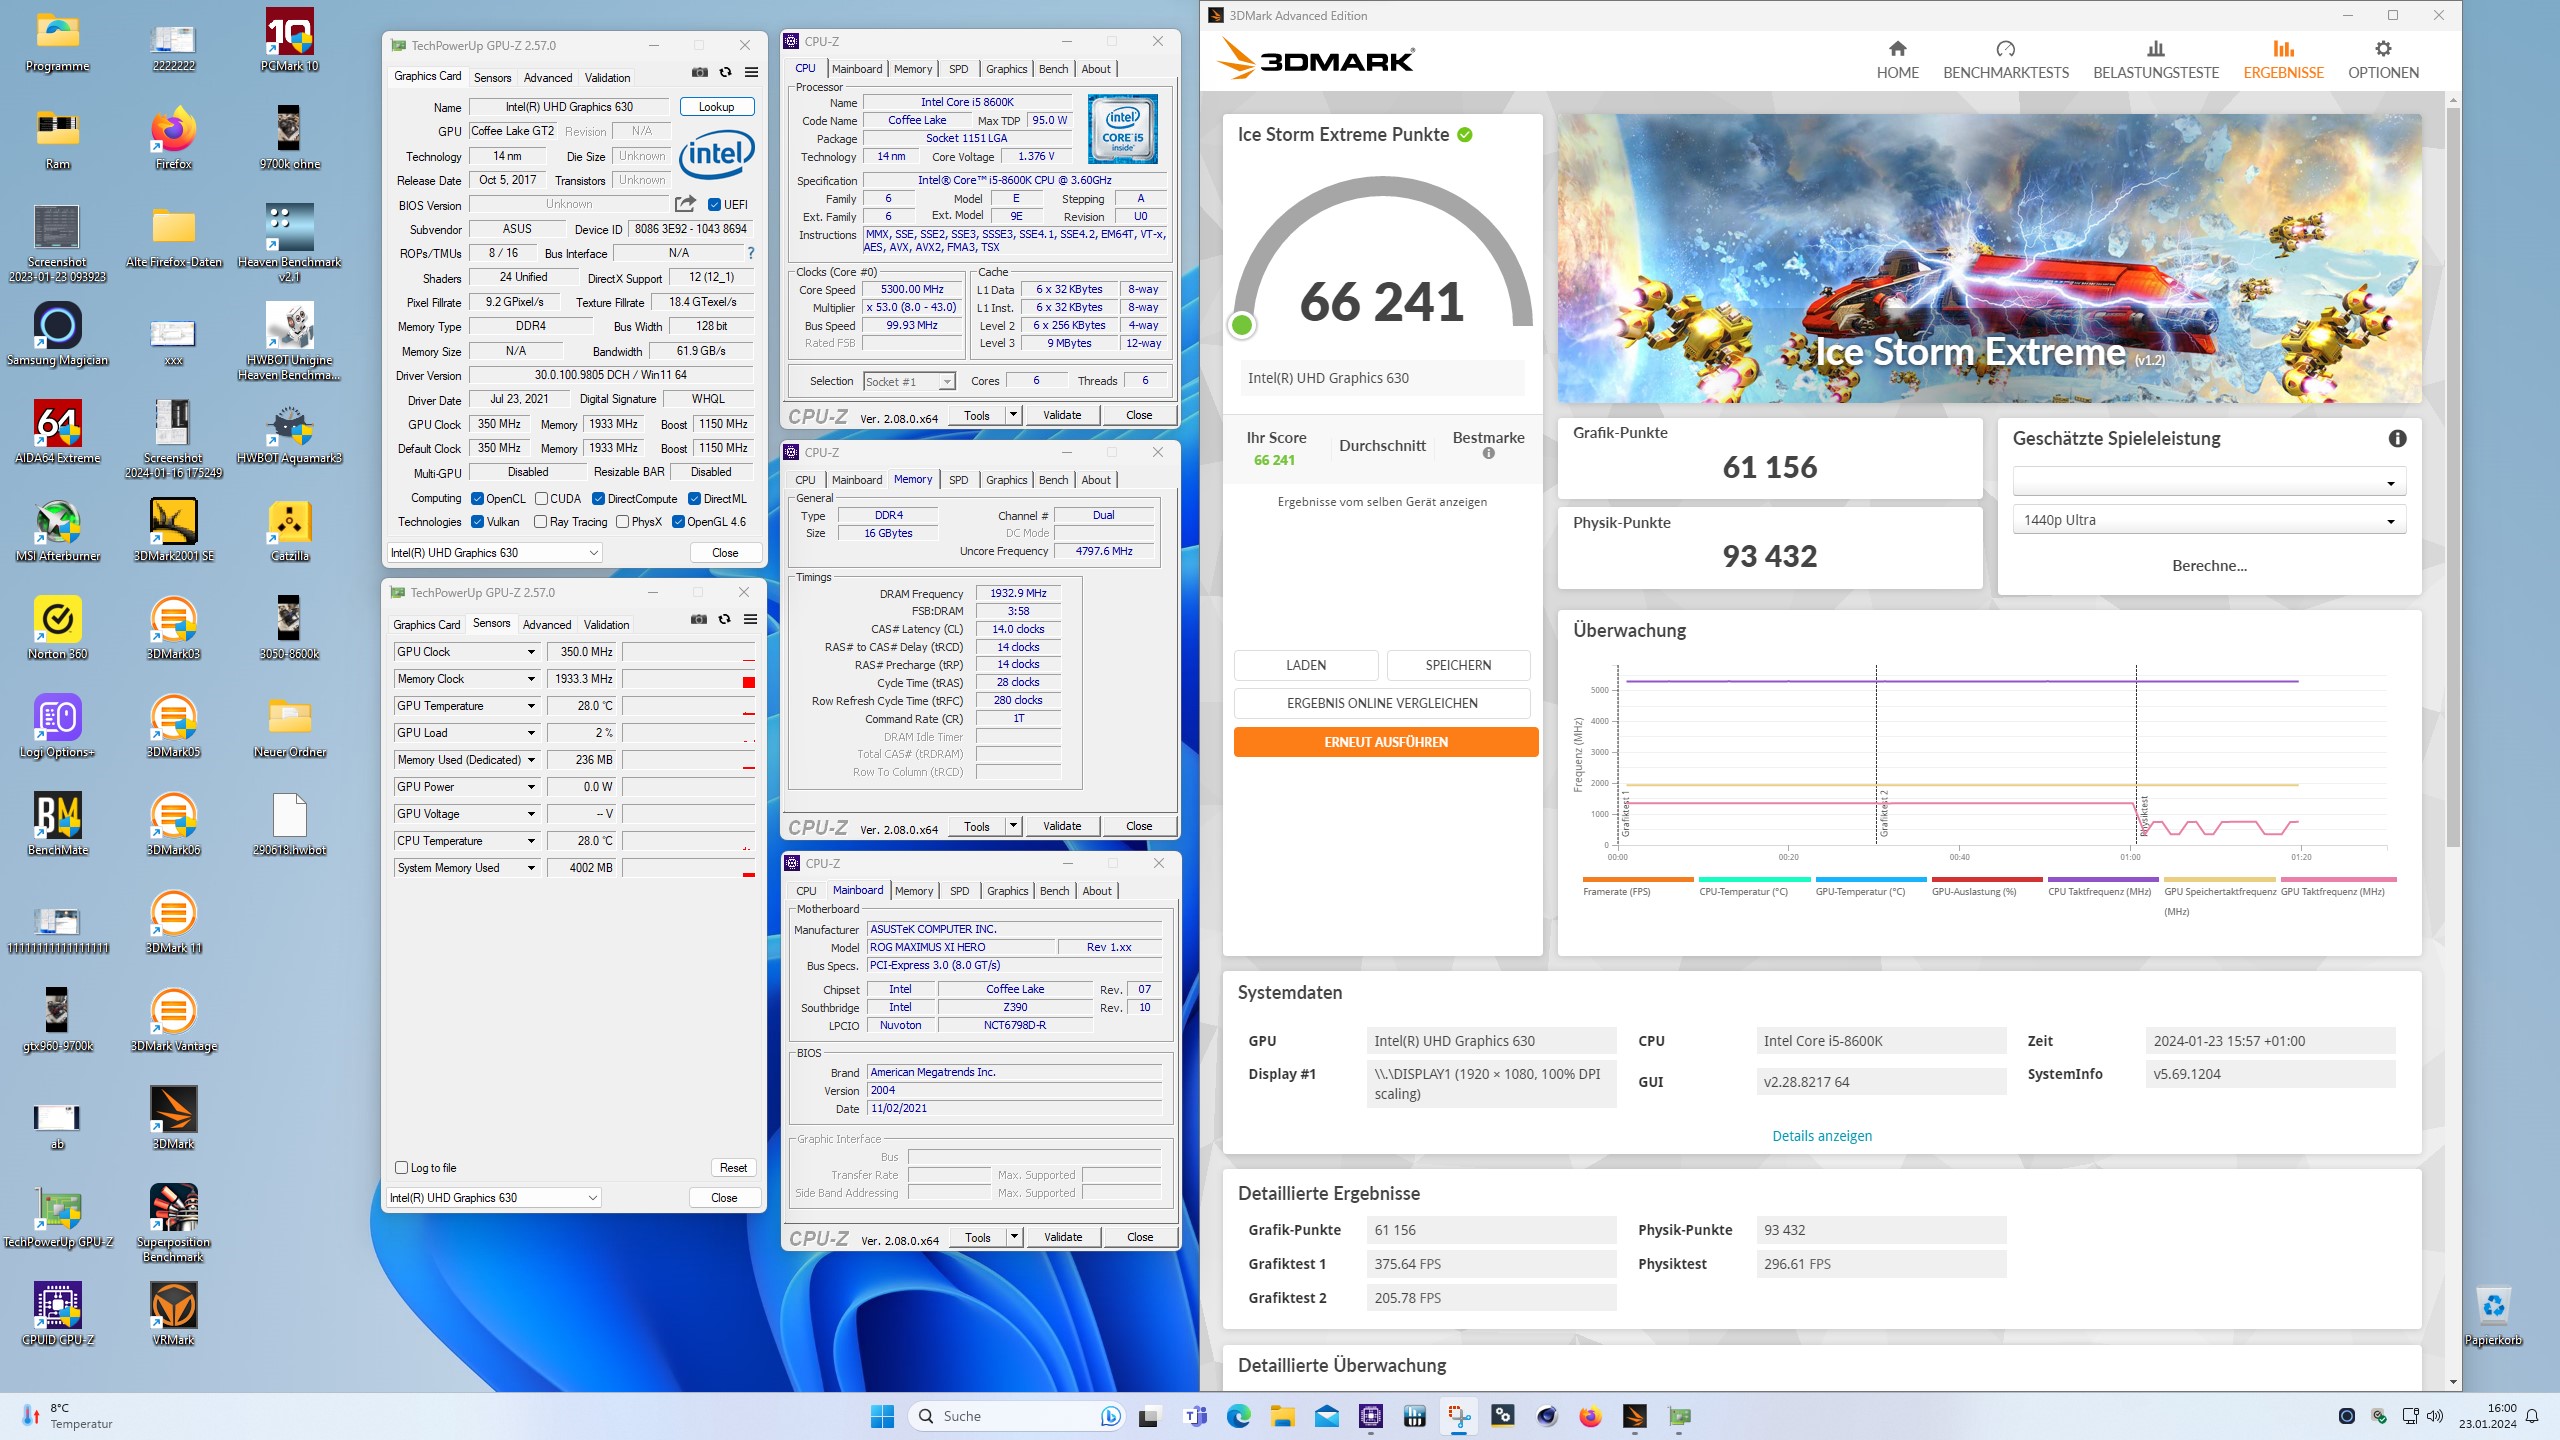The width and height of the screenshot is (2560, 1440).
Task: Open Microsoft Edge from taskbar
Action: [1238, 1416]
